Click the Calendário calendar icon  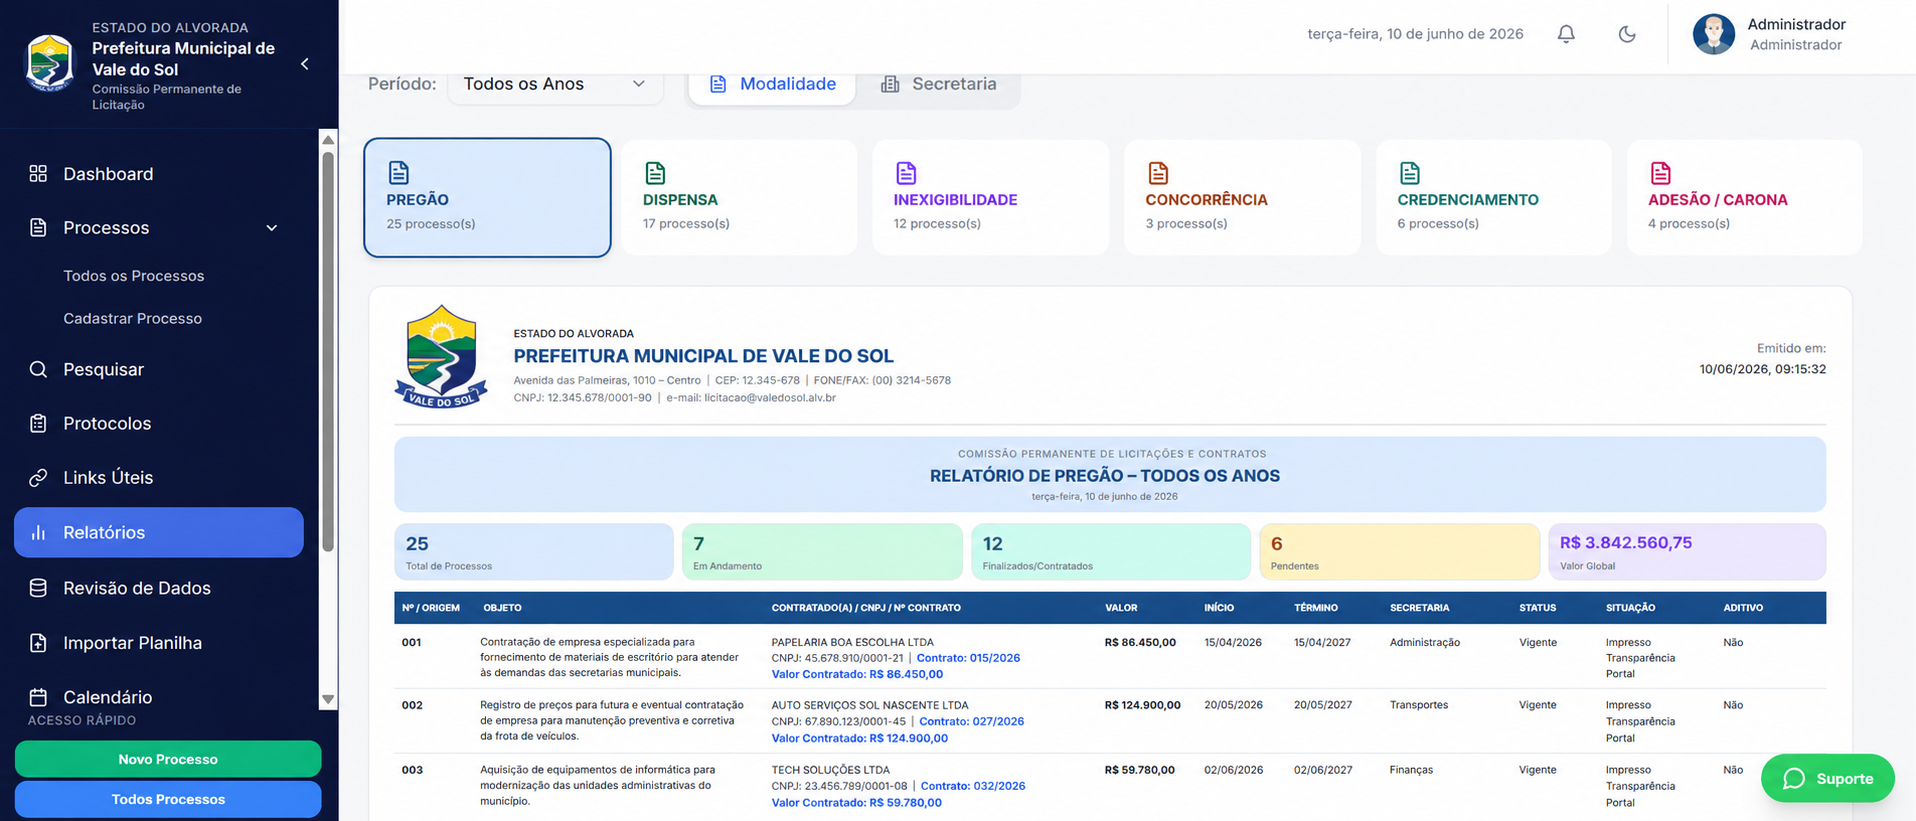tap(38, 697)
